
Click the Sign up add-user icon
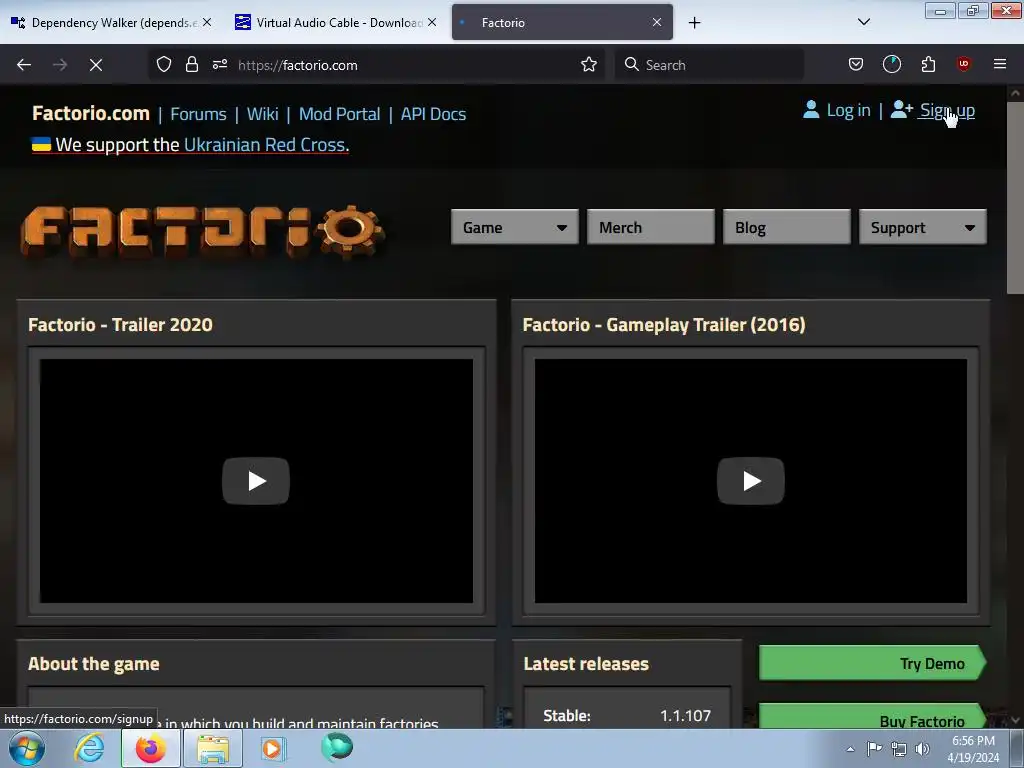pos(902,110)
